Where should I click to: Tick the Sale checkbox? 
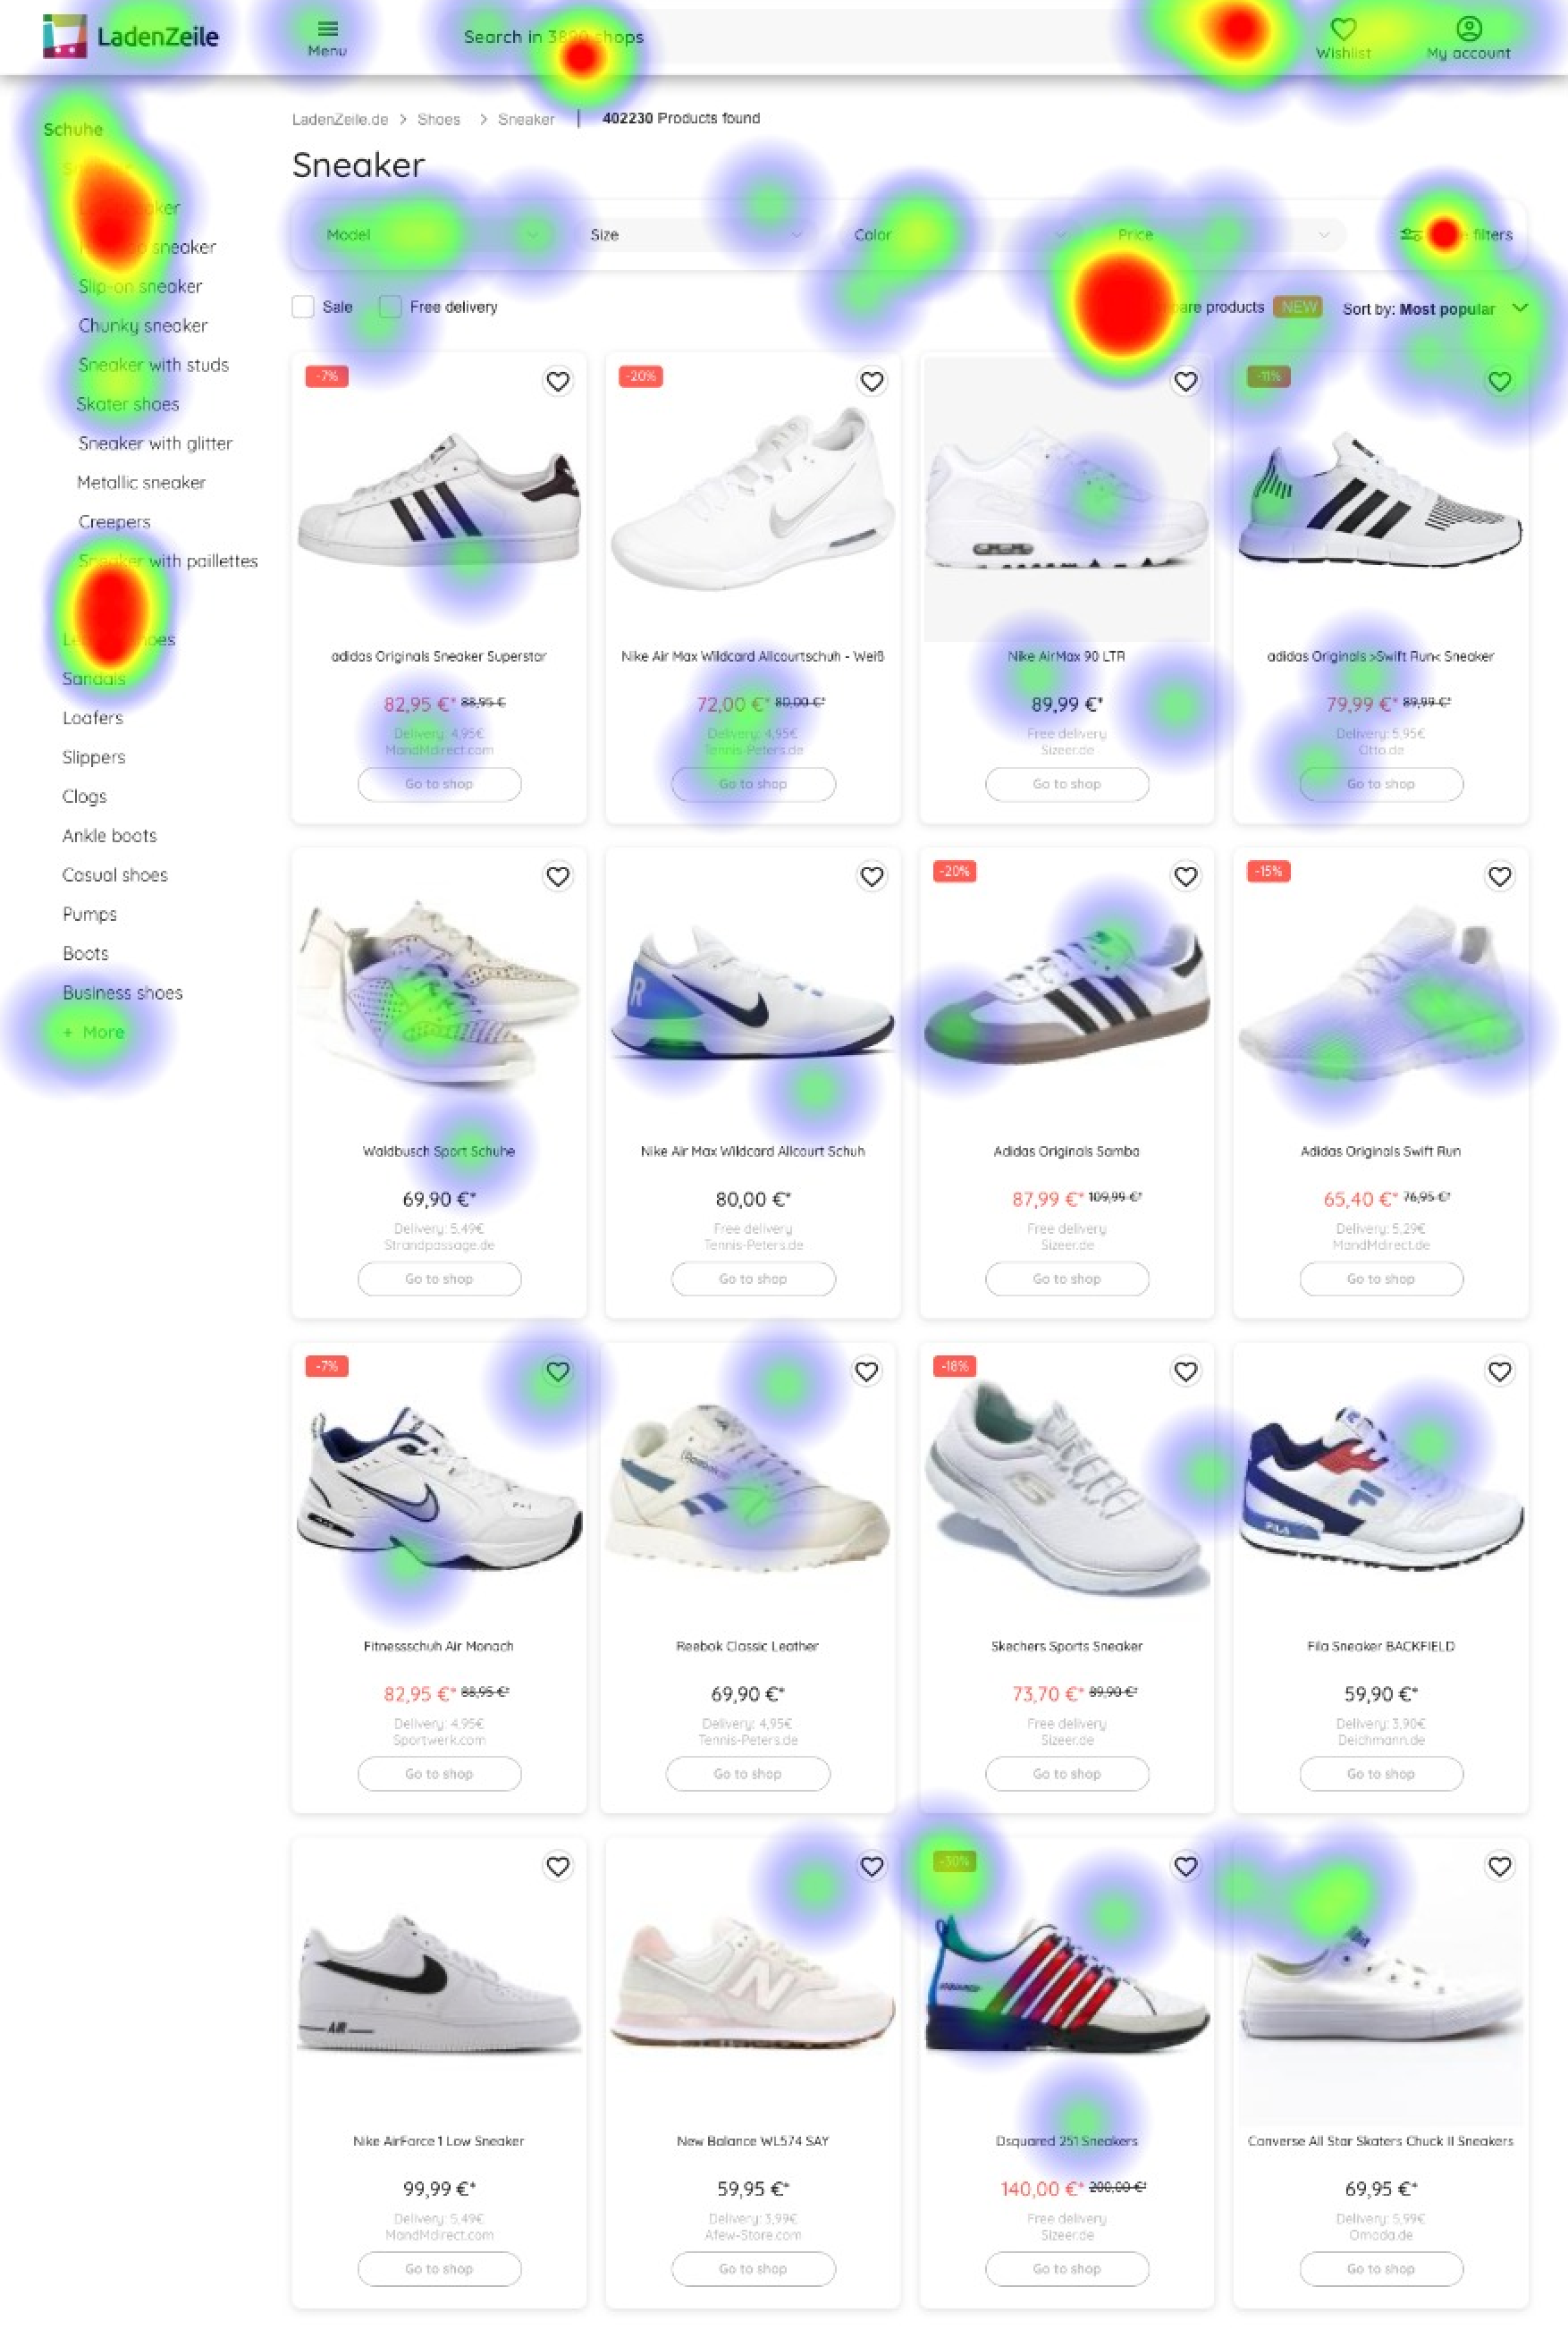click(x=303, y=307)
